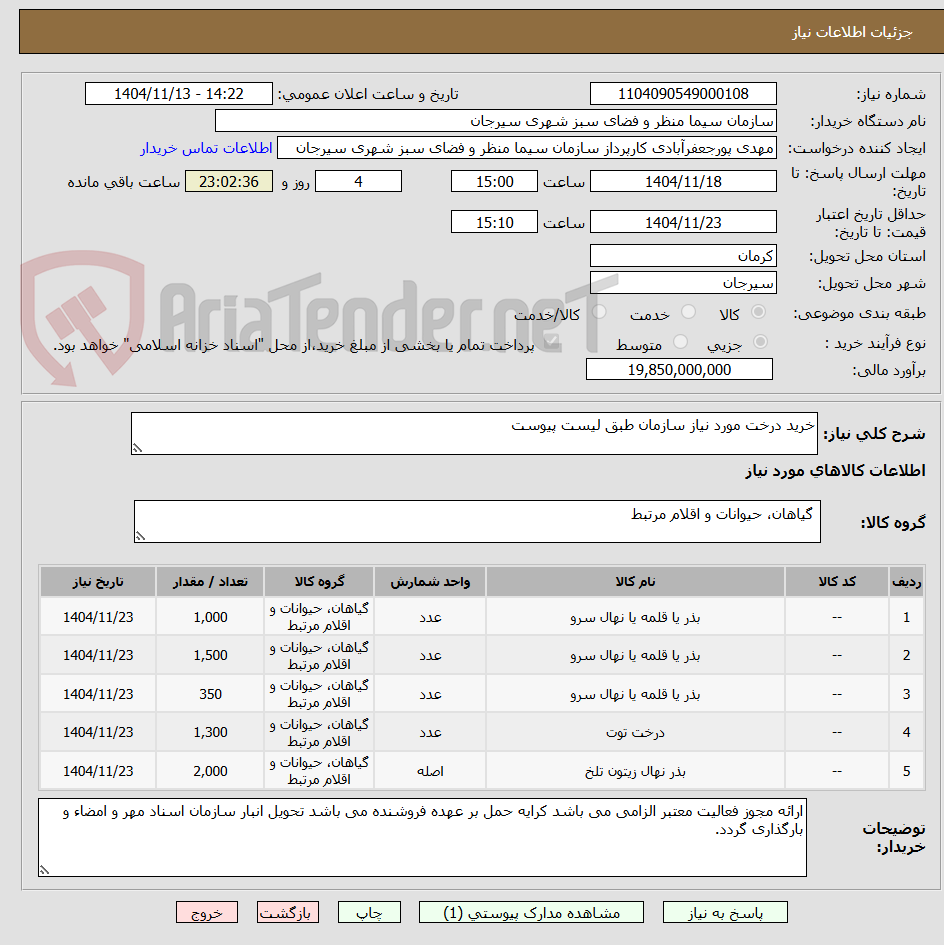
Task: Toggle the treasury bonds payment checkbox
Action: click(x=551, y=343)
